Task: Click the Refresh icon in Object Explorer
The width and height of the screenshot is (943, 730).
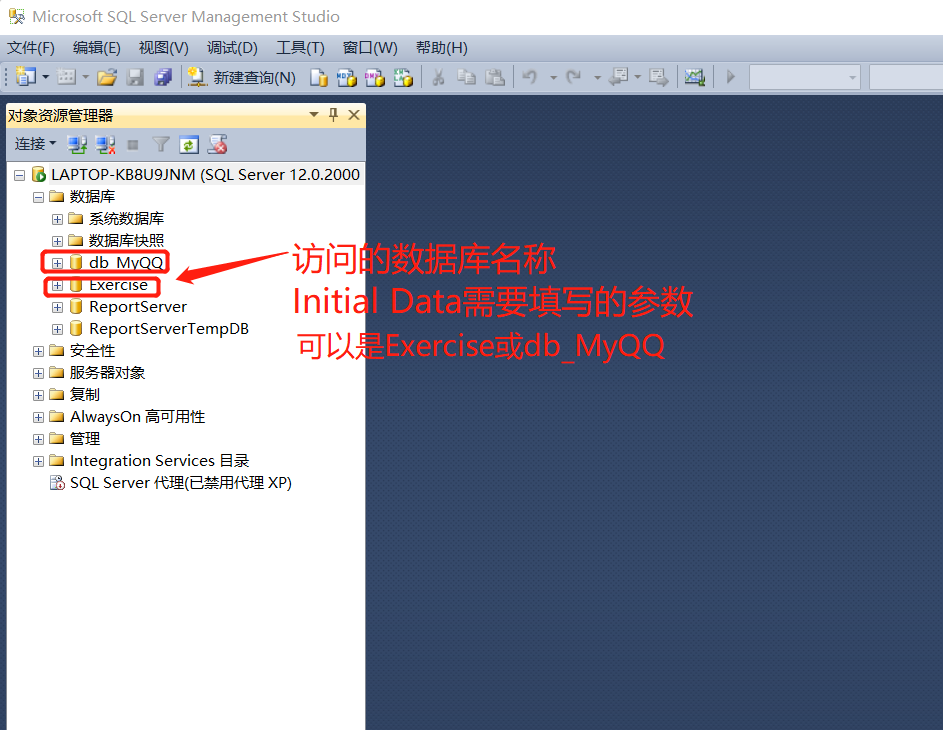Action: click(189, 144)
